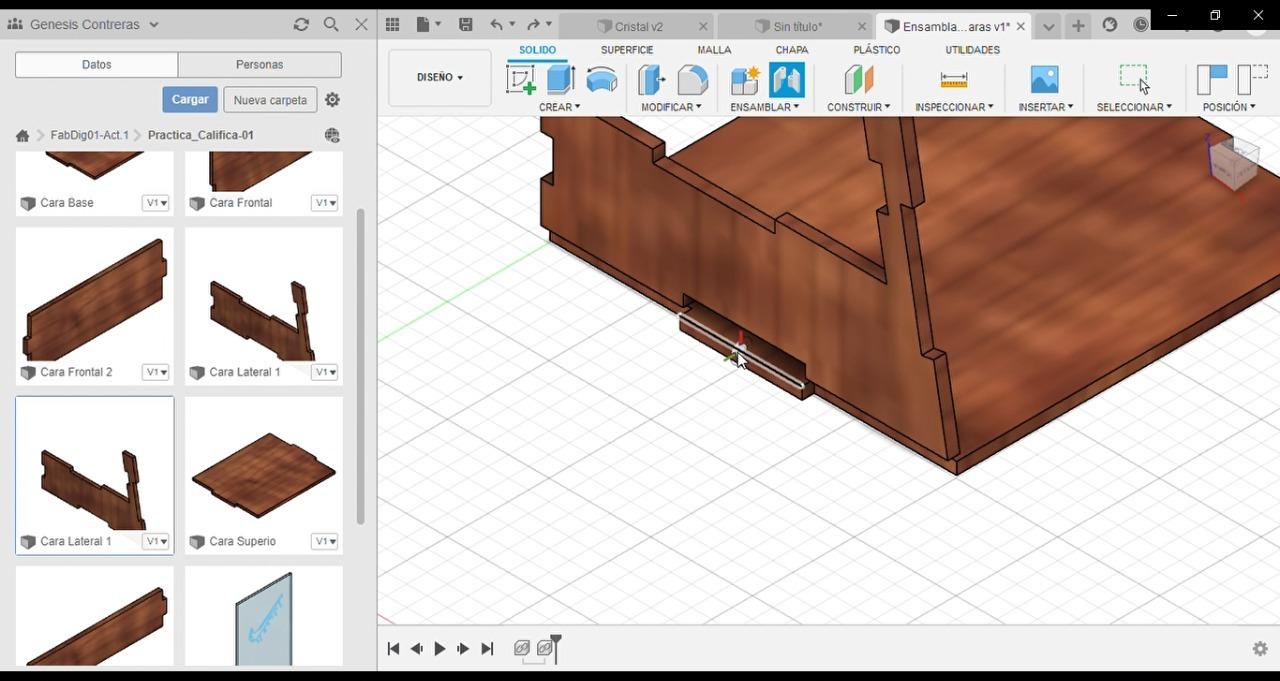1280x681 pixels.
Task: Switch to the SUPERFICIE ribbon tab
Action: (x=627, y=50)
